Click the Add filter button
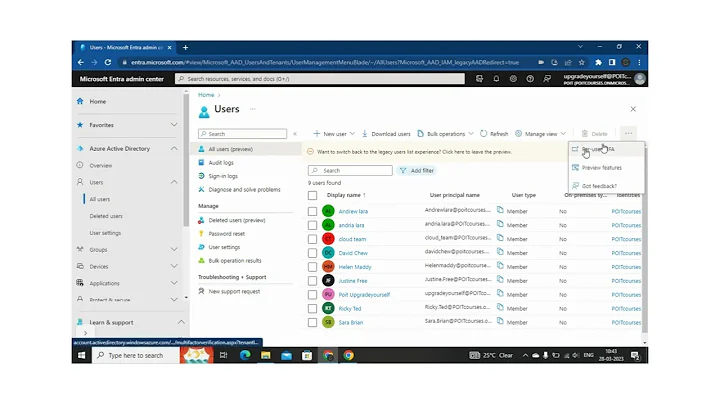720x404 pixels. click(x=417, y=170)
